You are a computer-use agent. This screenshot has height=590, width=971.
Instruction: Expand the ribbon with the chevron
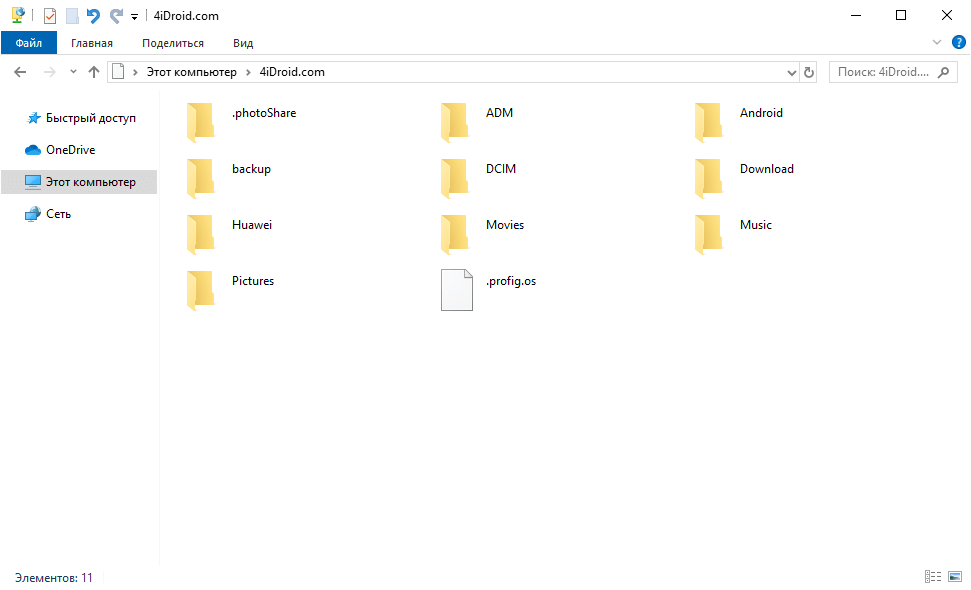(937, 43)
